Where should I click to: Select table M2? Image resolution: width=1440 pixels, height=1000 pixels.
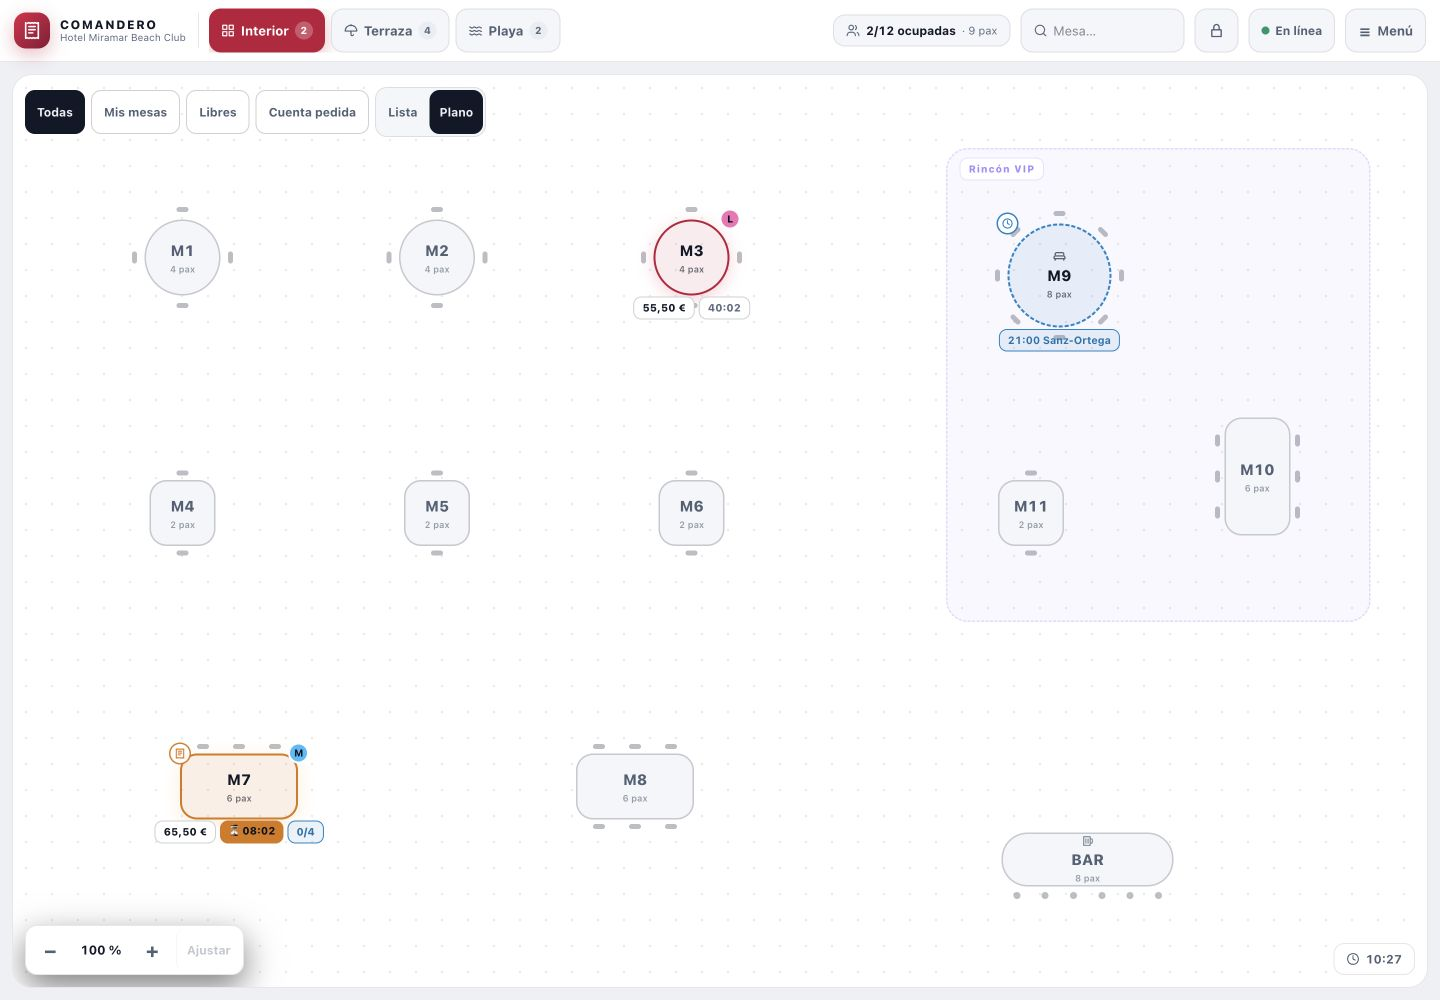click(x=437, y=257)
